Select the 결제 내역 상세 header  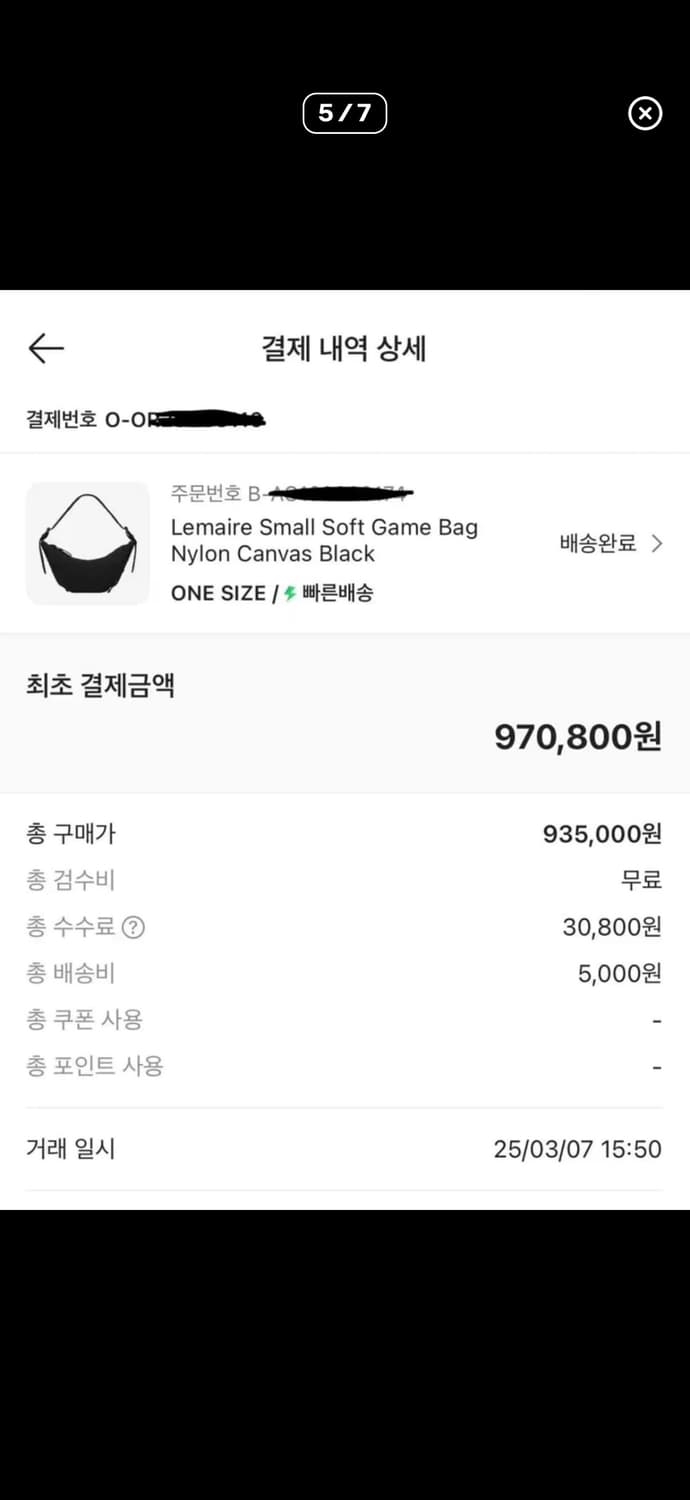(x=345, y=349)
